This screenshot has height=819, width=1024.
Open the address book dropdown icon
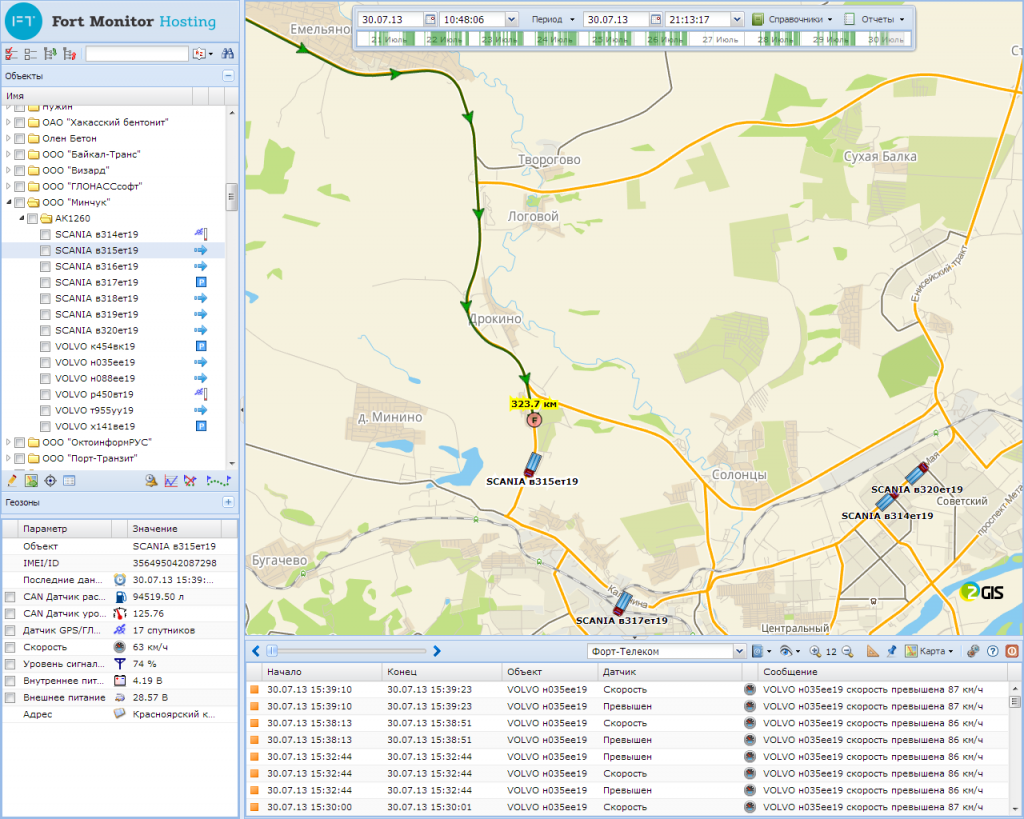coord(761,651)
